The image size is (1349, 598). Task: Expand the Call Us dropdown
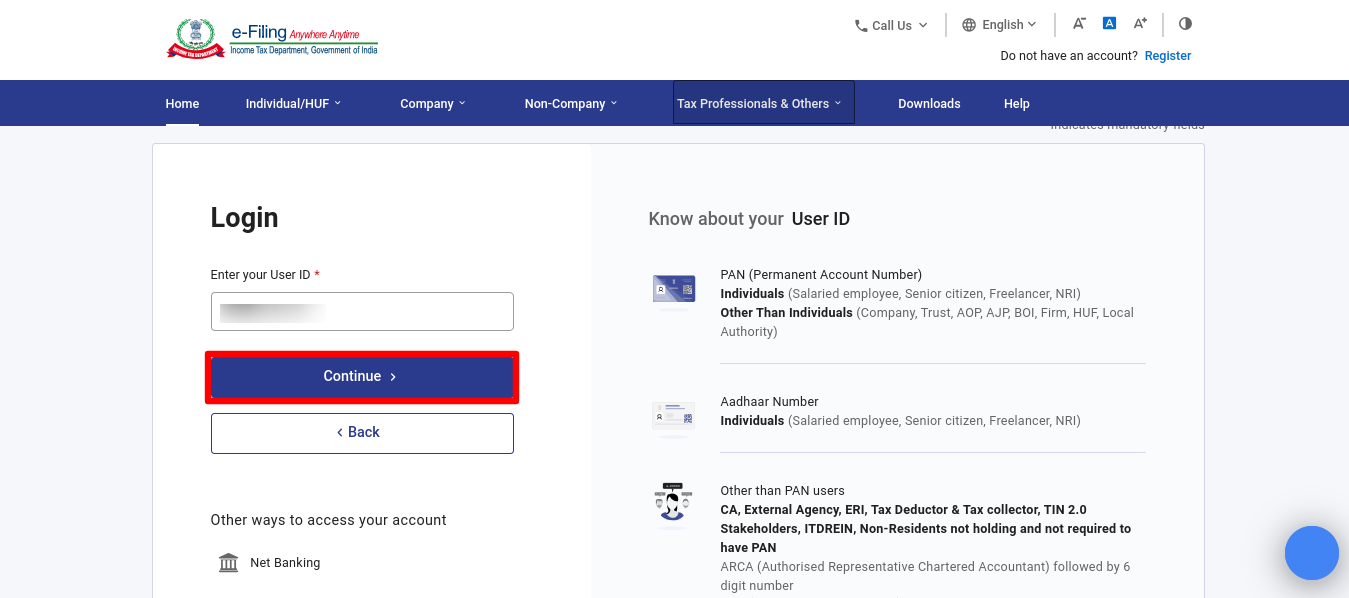pos(891,26)
